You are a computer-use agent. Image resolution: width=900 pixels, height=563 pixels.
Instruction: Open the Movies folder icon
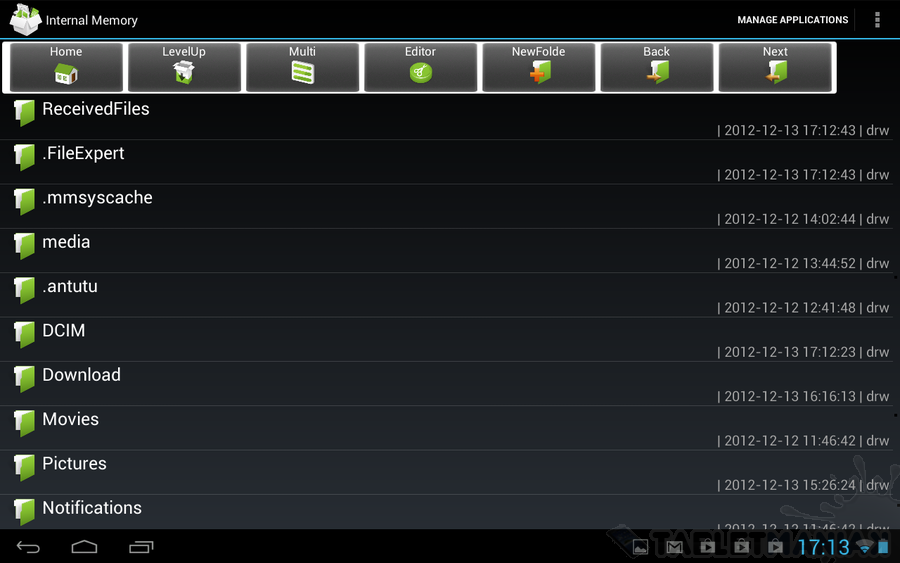[24, 424]
